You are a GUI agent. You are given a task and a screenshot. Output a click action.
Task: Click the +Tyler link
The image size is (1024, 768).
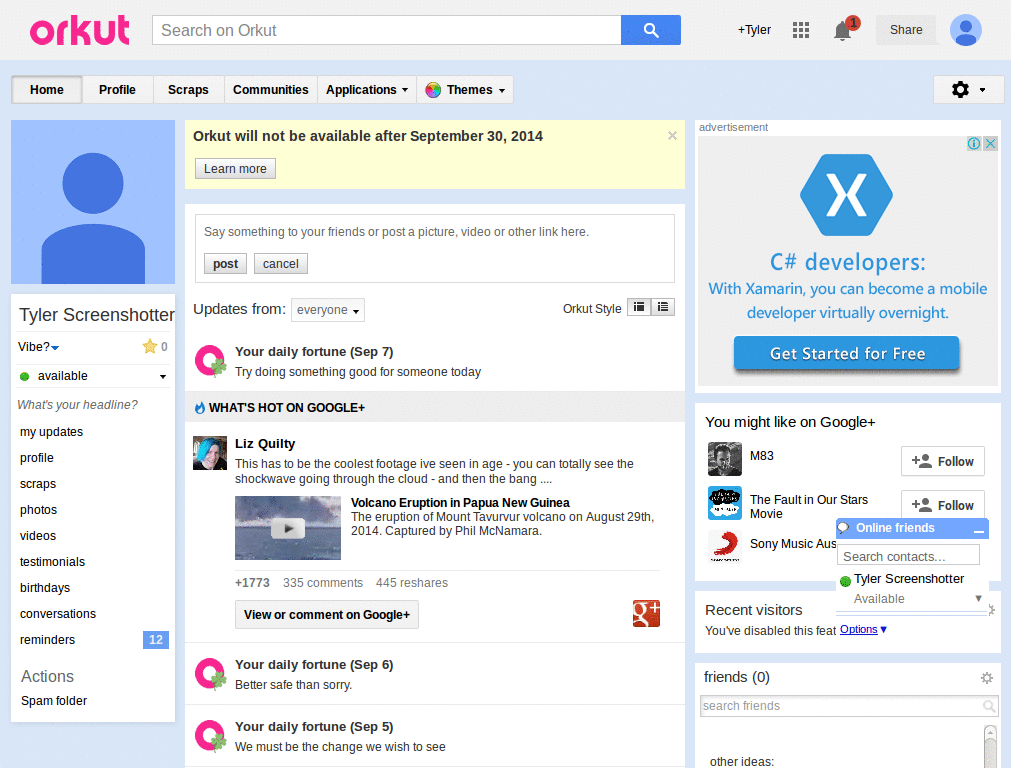[x=754, y=30]
